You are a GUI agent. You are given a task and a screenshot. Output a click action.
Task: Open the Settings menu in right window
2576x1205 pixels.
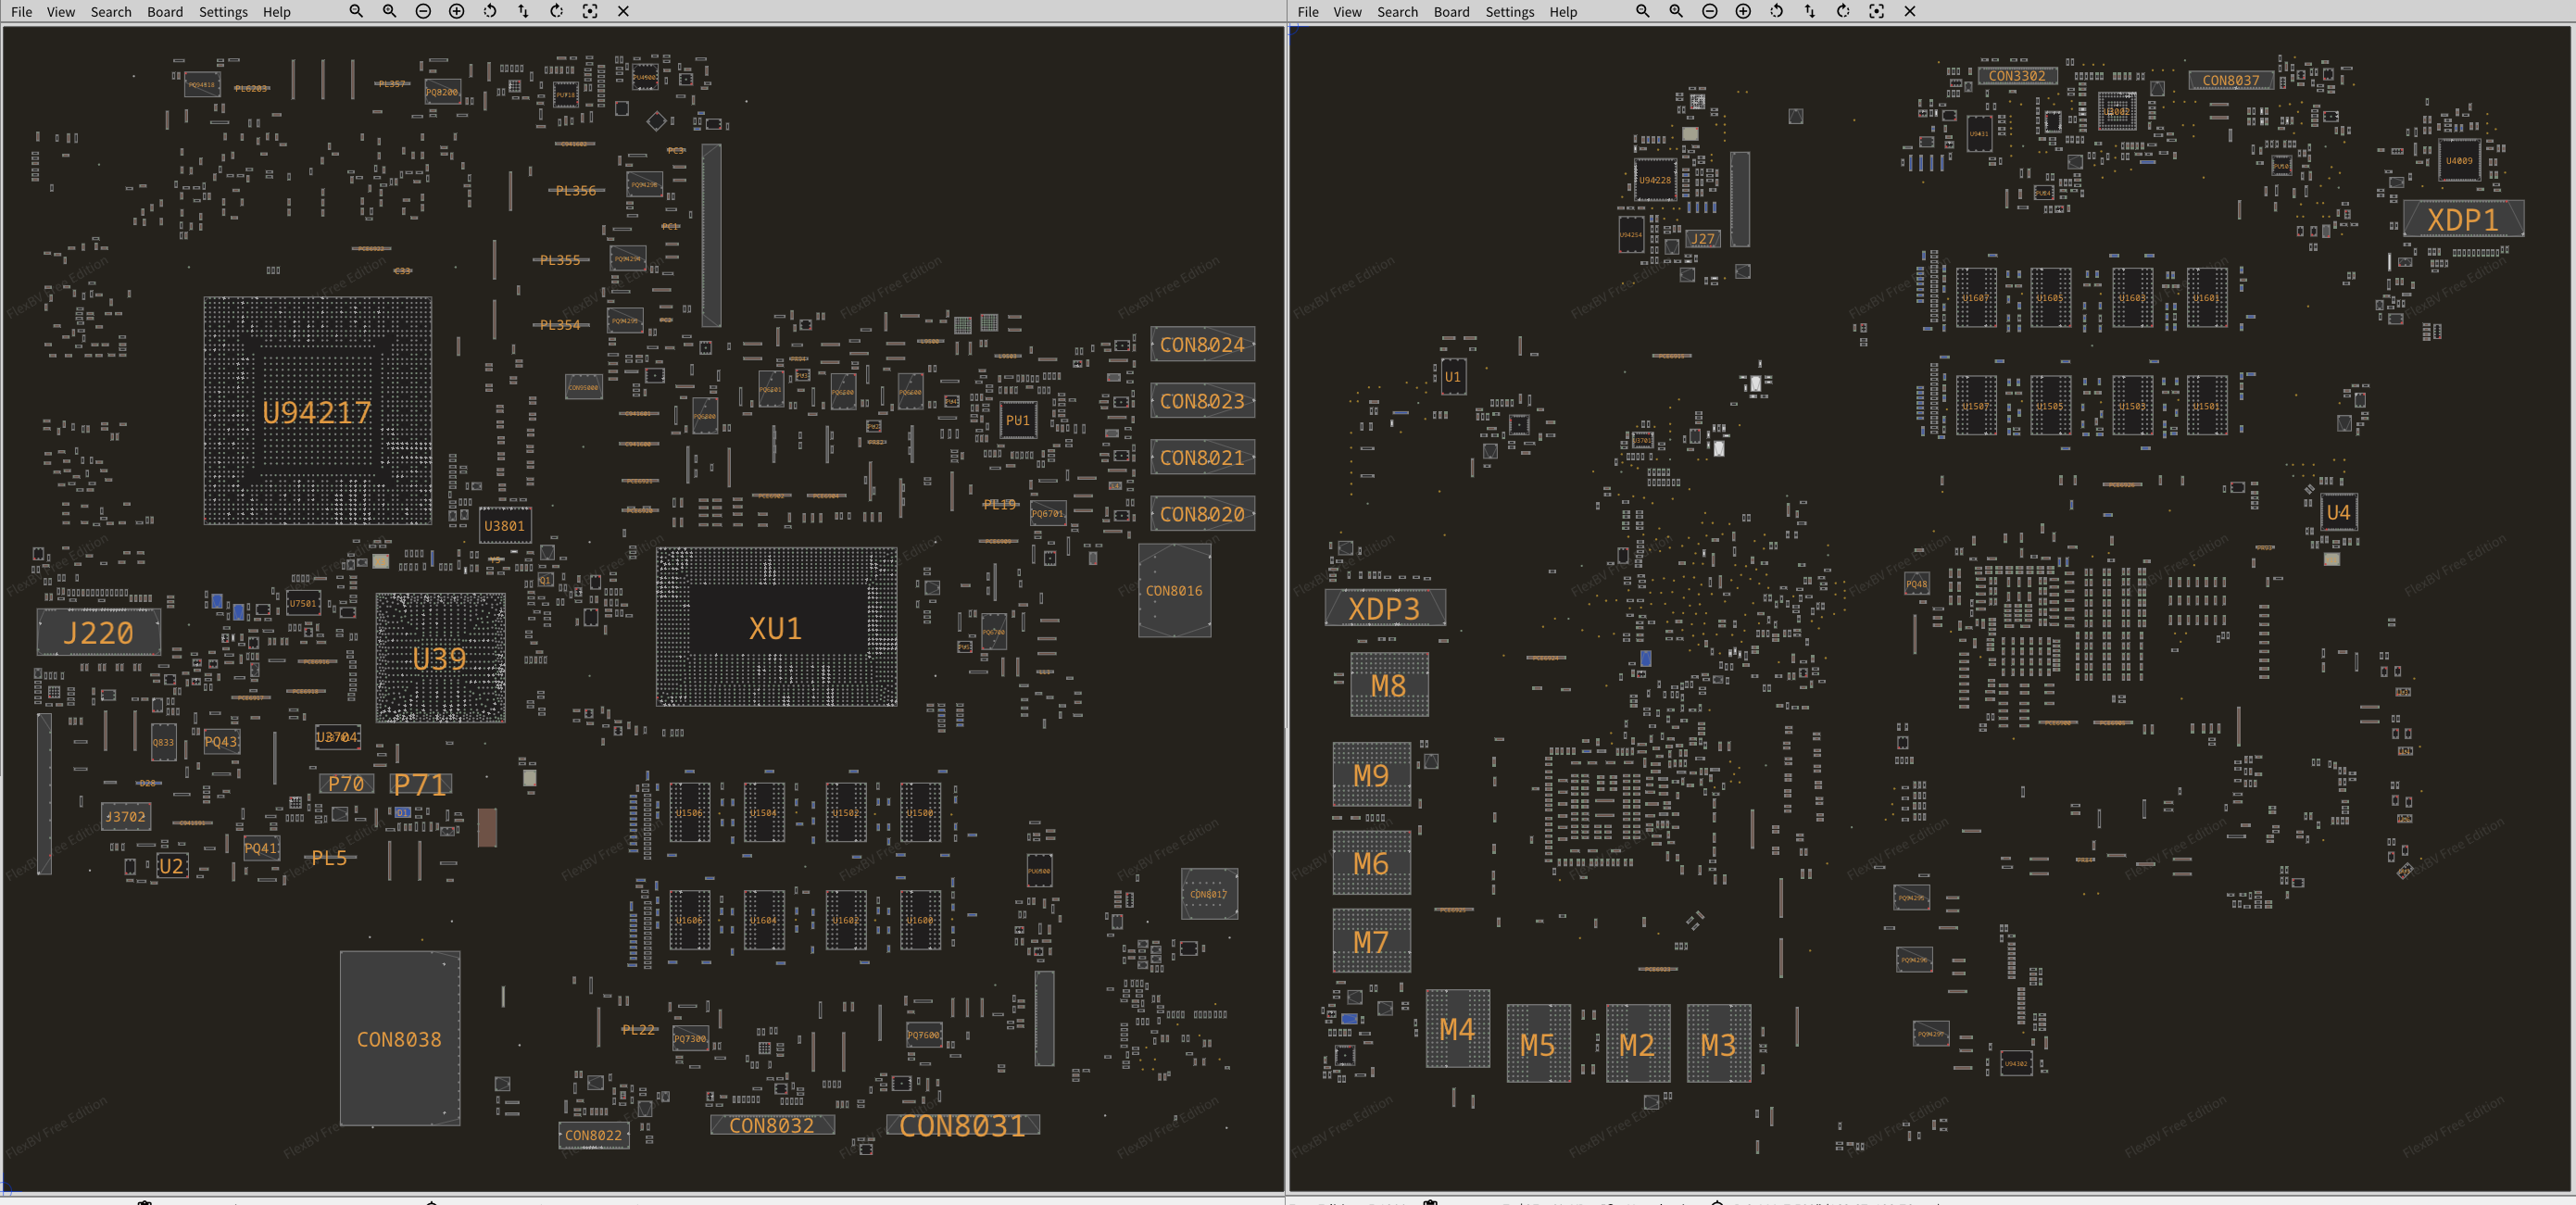(x=1509, y=12)
